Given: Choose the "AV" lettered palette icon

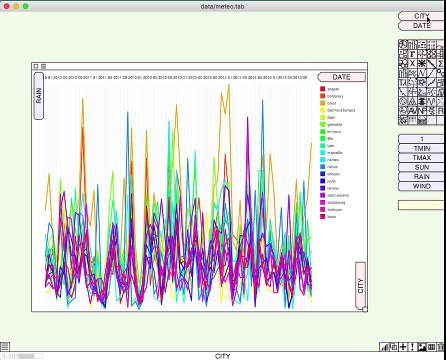Looking at the screenshot, I should point(412,111).
